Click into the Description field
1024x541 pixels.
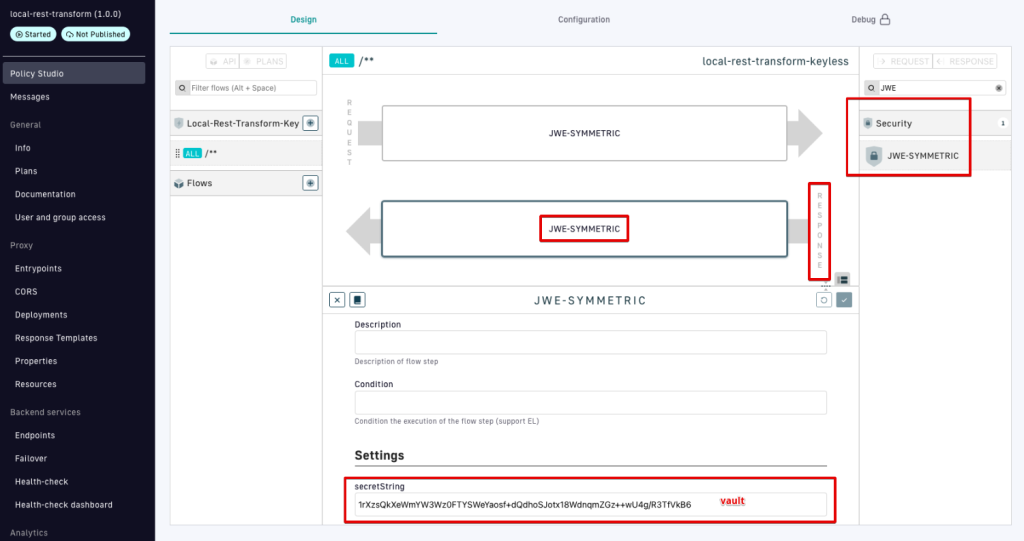coord(590,342)
